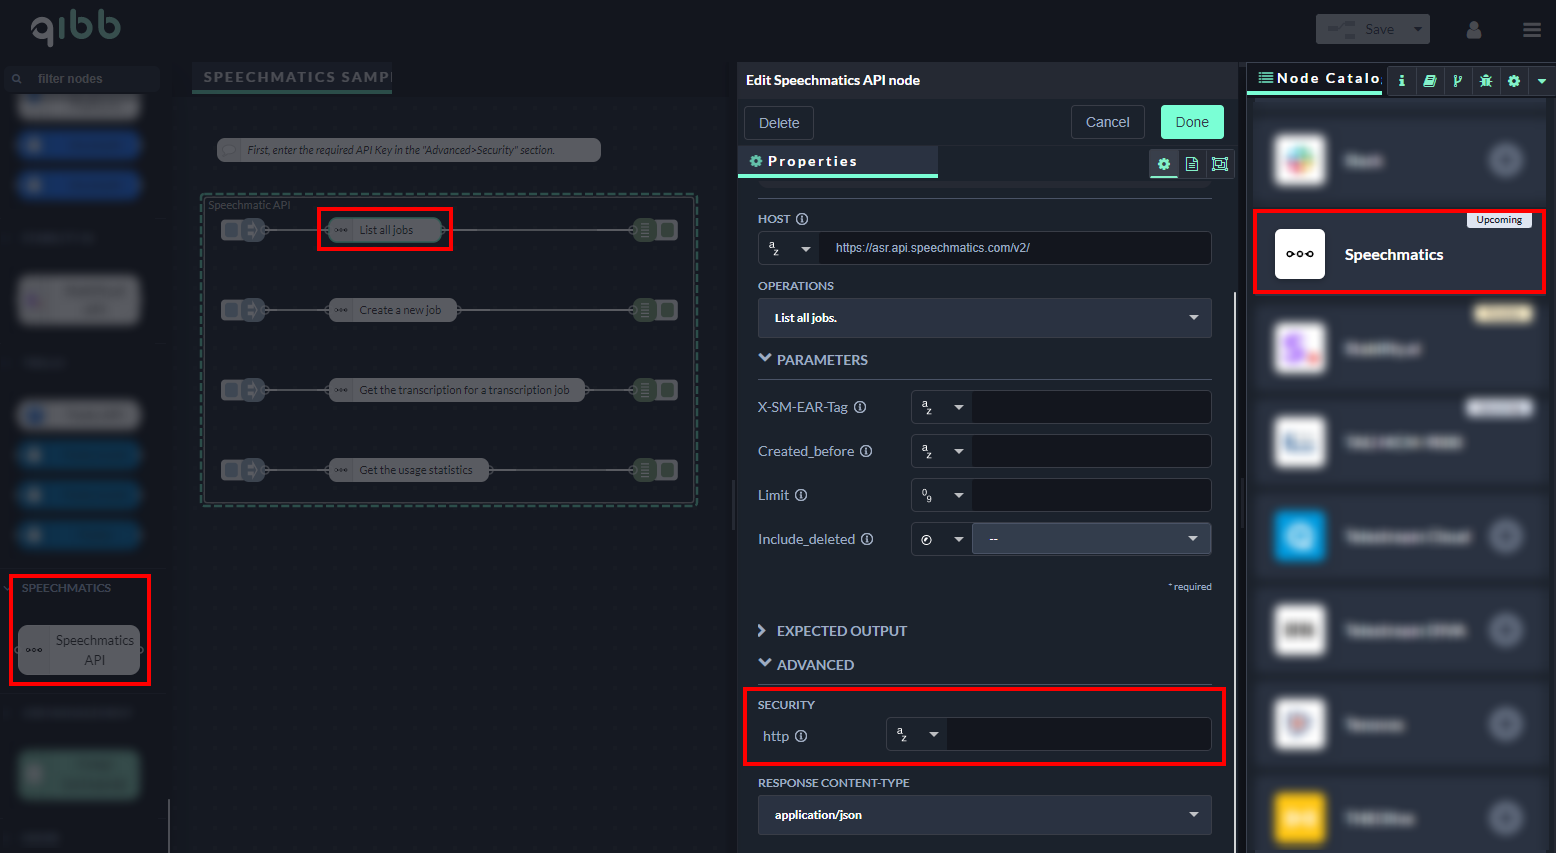Open the Operations dropdown showing List all jobs
This screenshot has width=1556, height=853.
pos(984,318)
